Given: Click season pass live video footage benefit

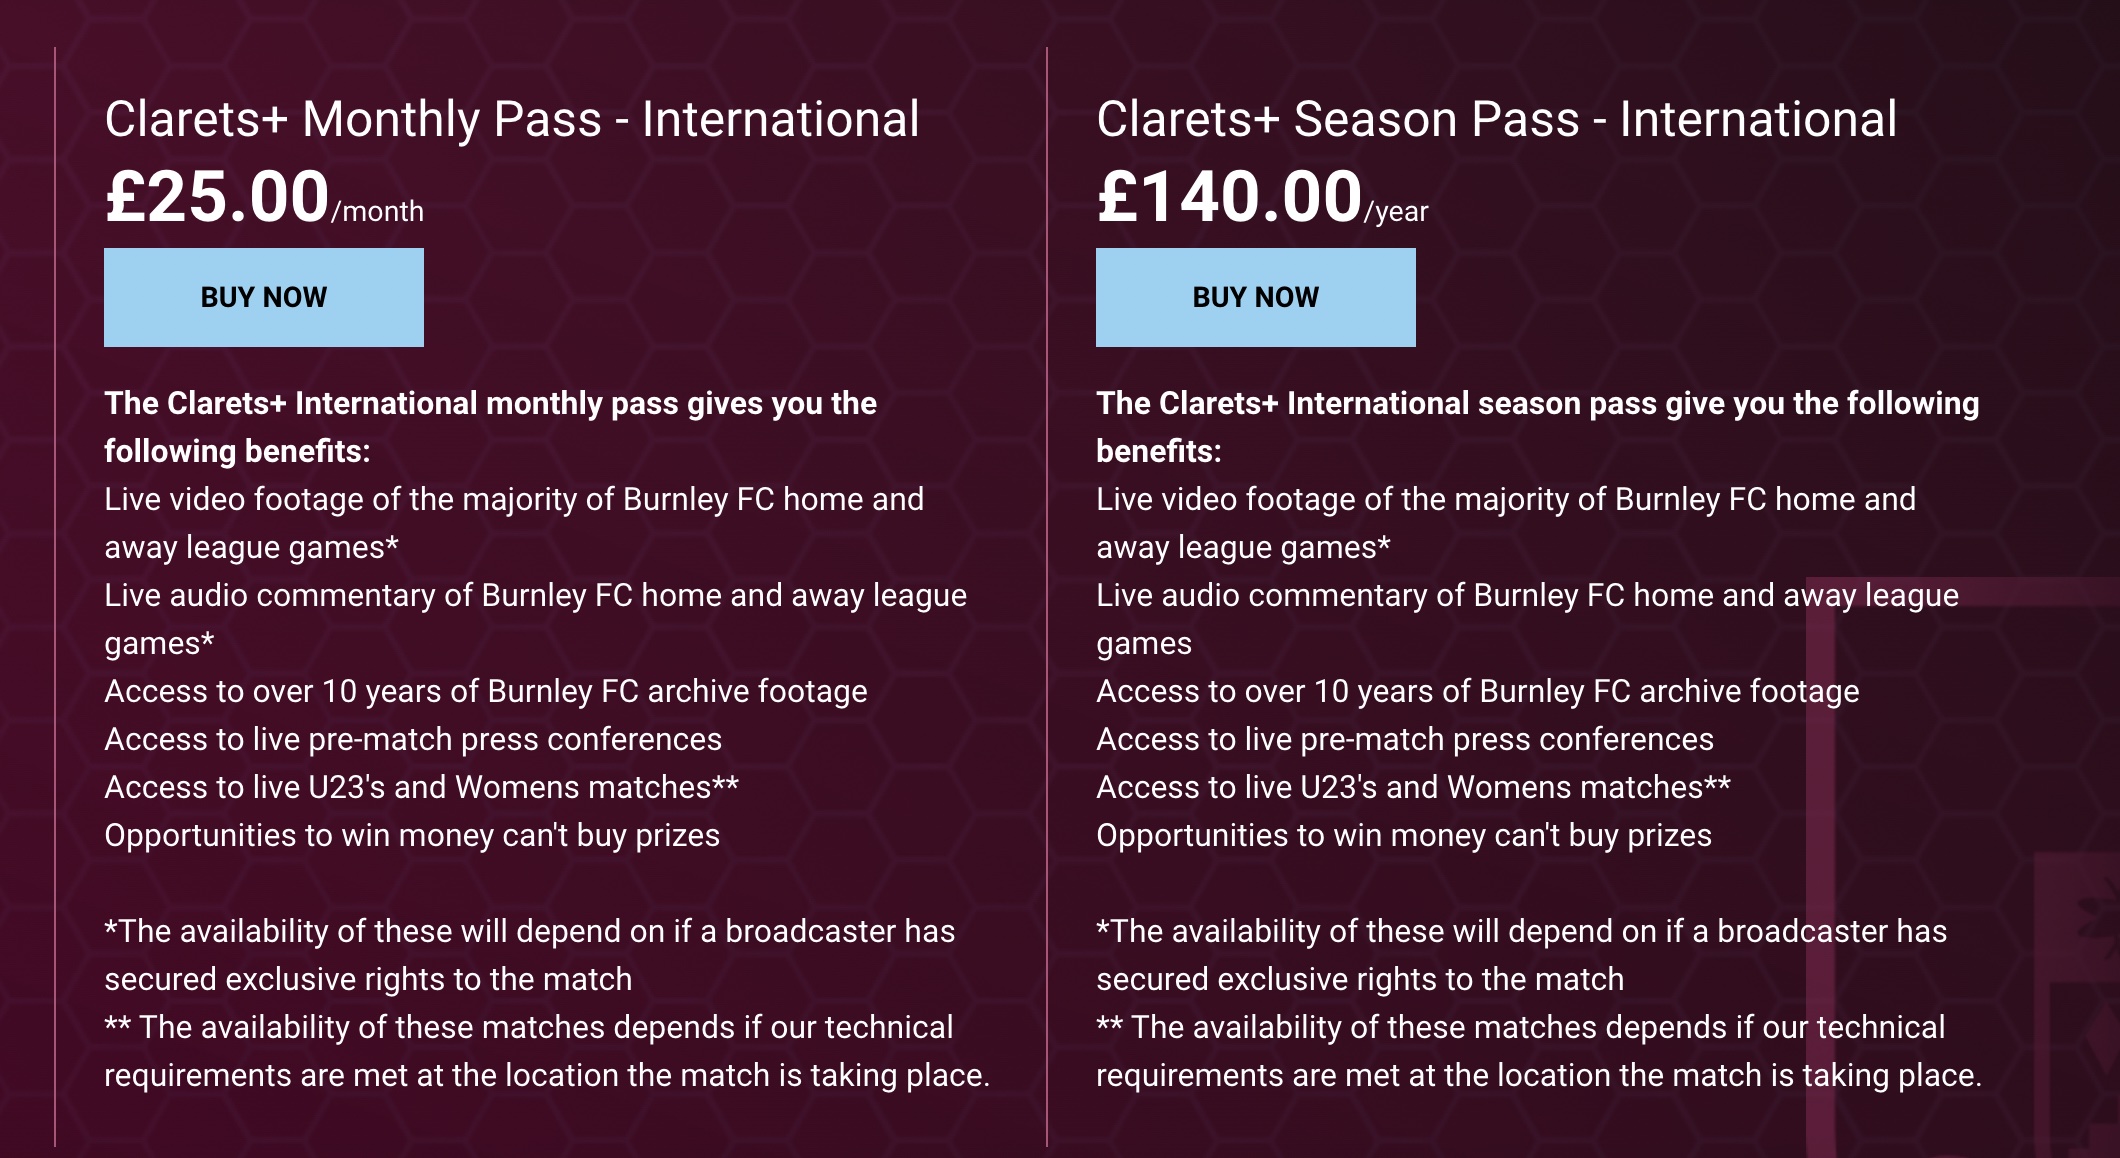Looking at the screenshot, I should 1506,522.
